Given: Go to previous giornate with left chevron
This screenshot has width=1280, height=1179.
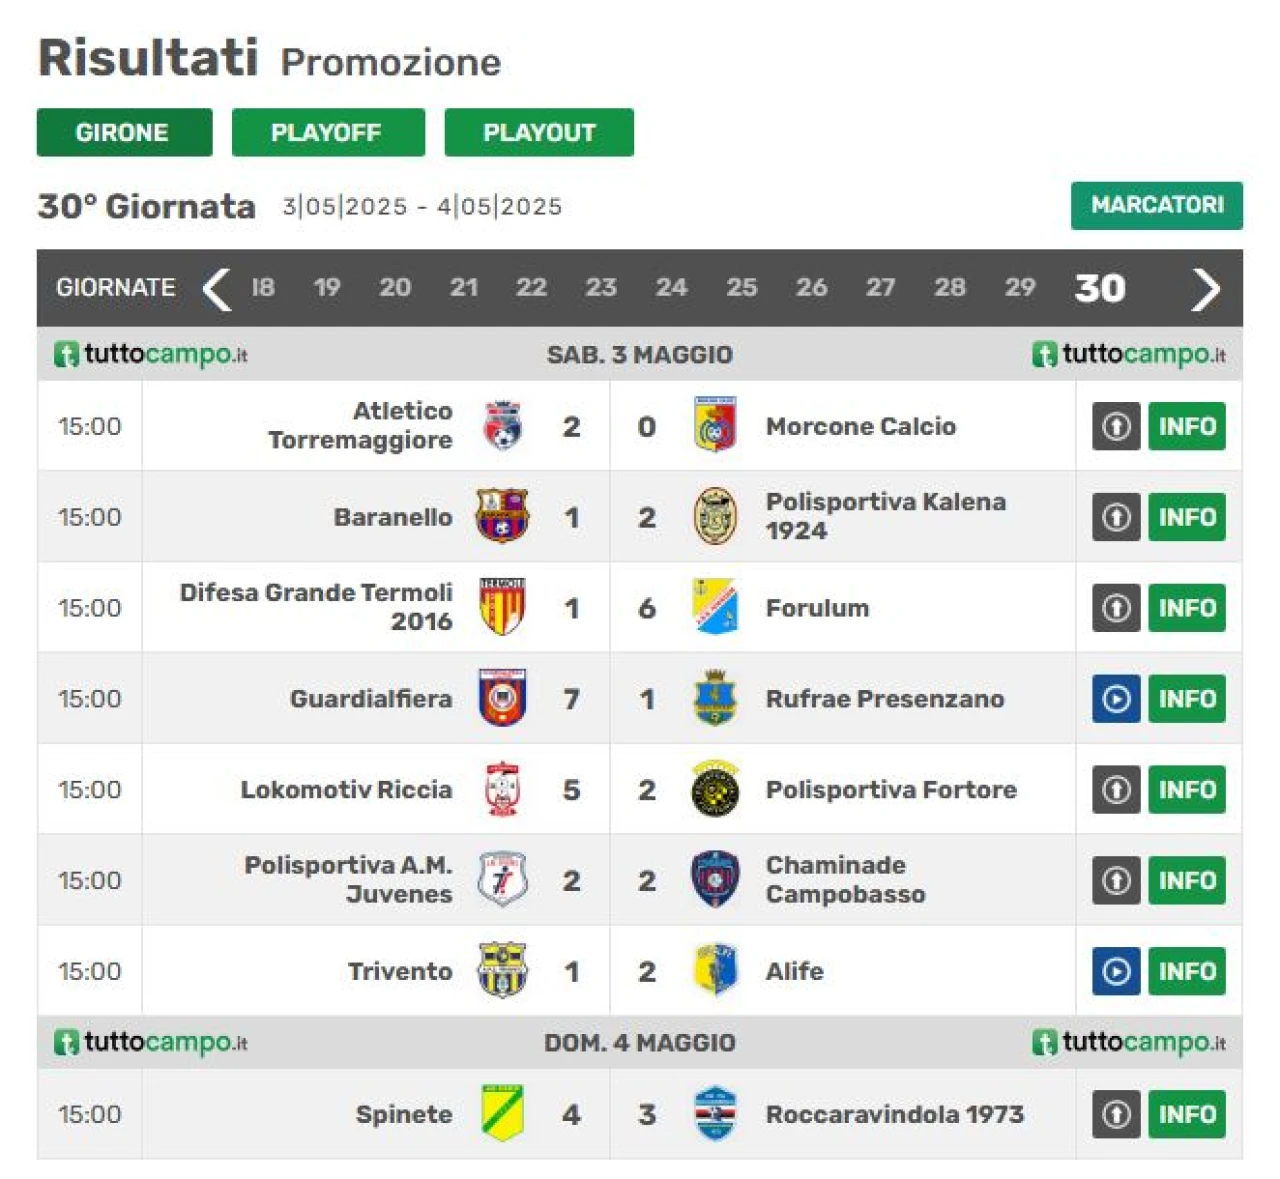Looking at the screenshot, I should (x=217, y=288).
